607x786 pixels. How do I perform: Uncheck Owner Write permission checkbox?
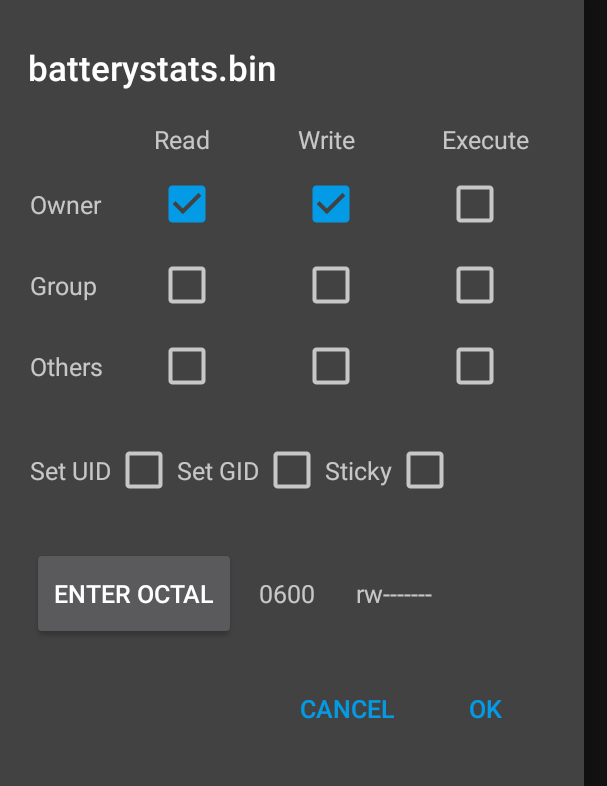pos(331,204)
